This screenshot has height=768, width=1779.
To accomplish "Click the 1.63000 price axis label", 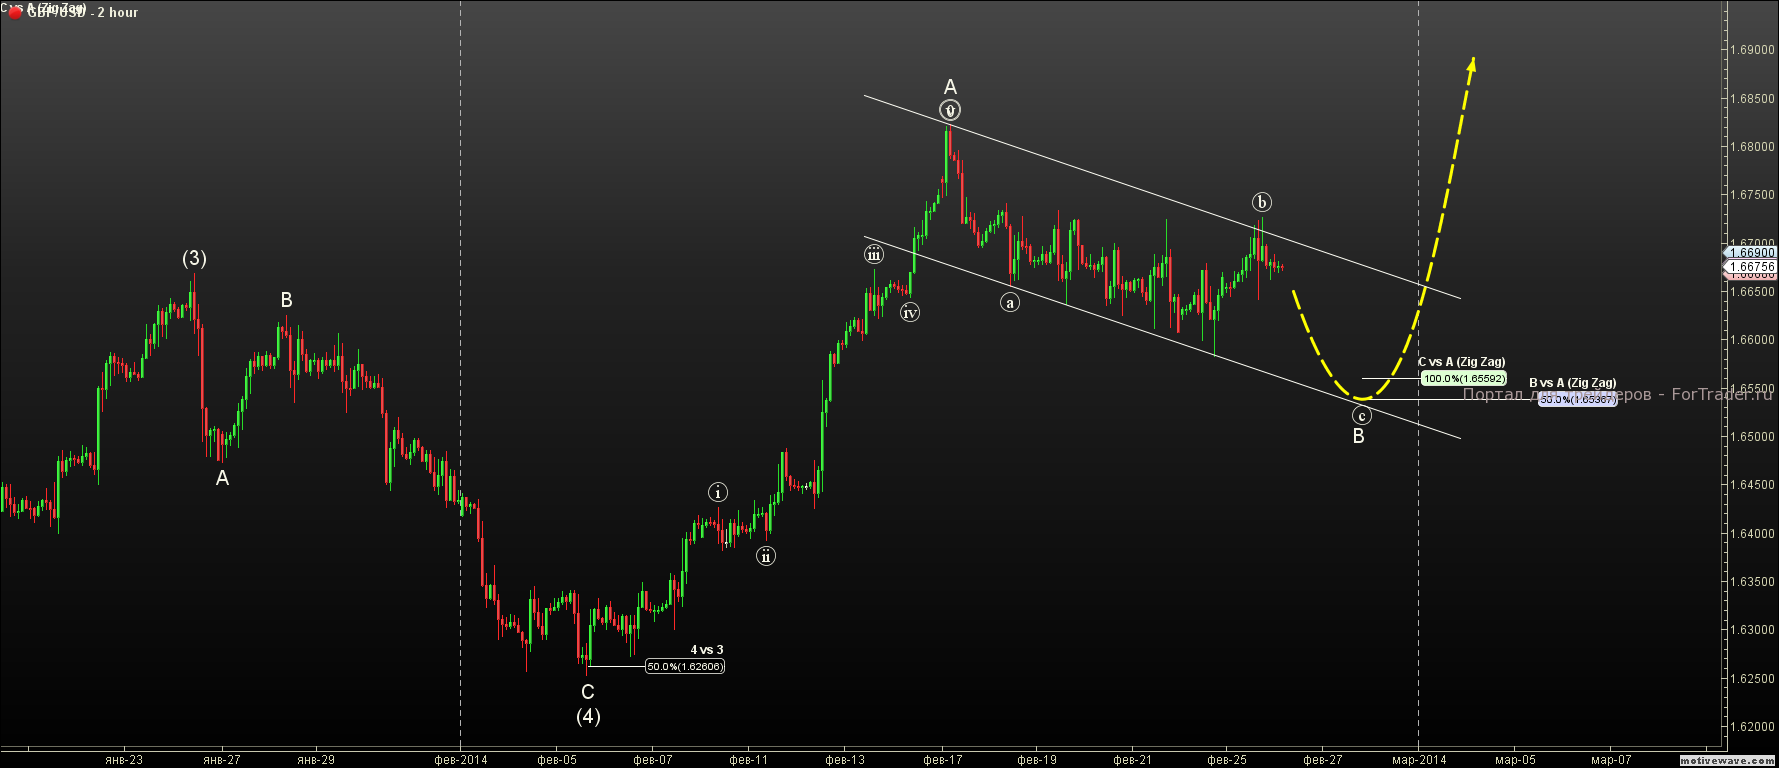I will pyautogui.click(x=1753, y=630).
